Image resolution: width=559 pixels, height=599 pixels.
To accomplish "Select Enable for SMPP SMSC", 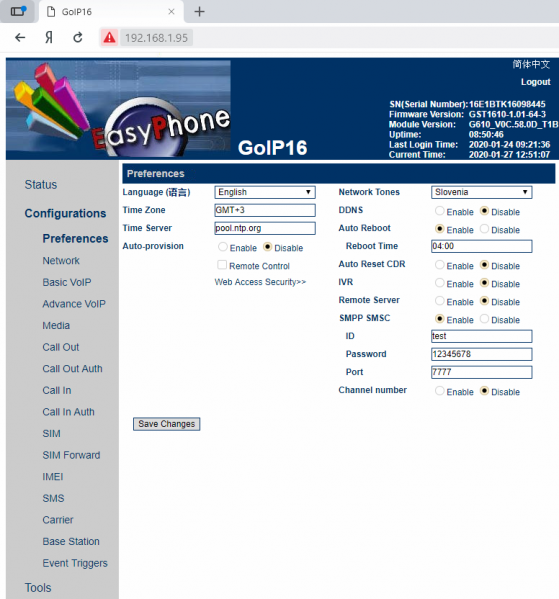I will coord(440,319).
